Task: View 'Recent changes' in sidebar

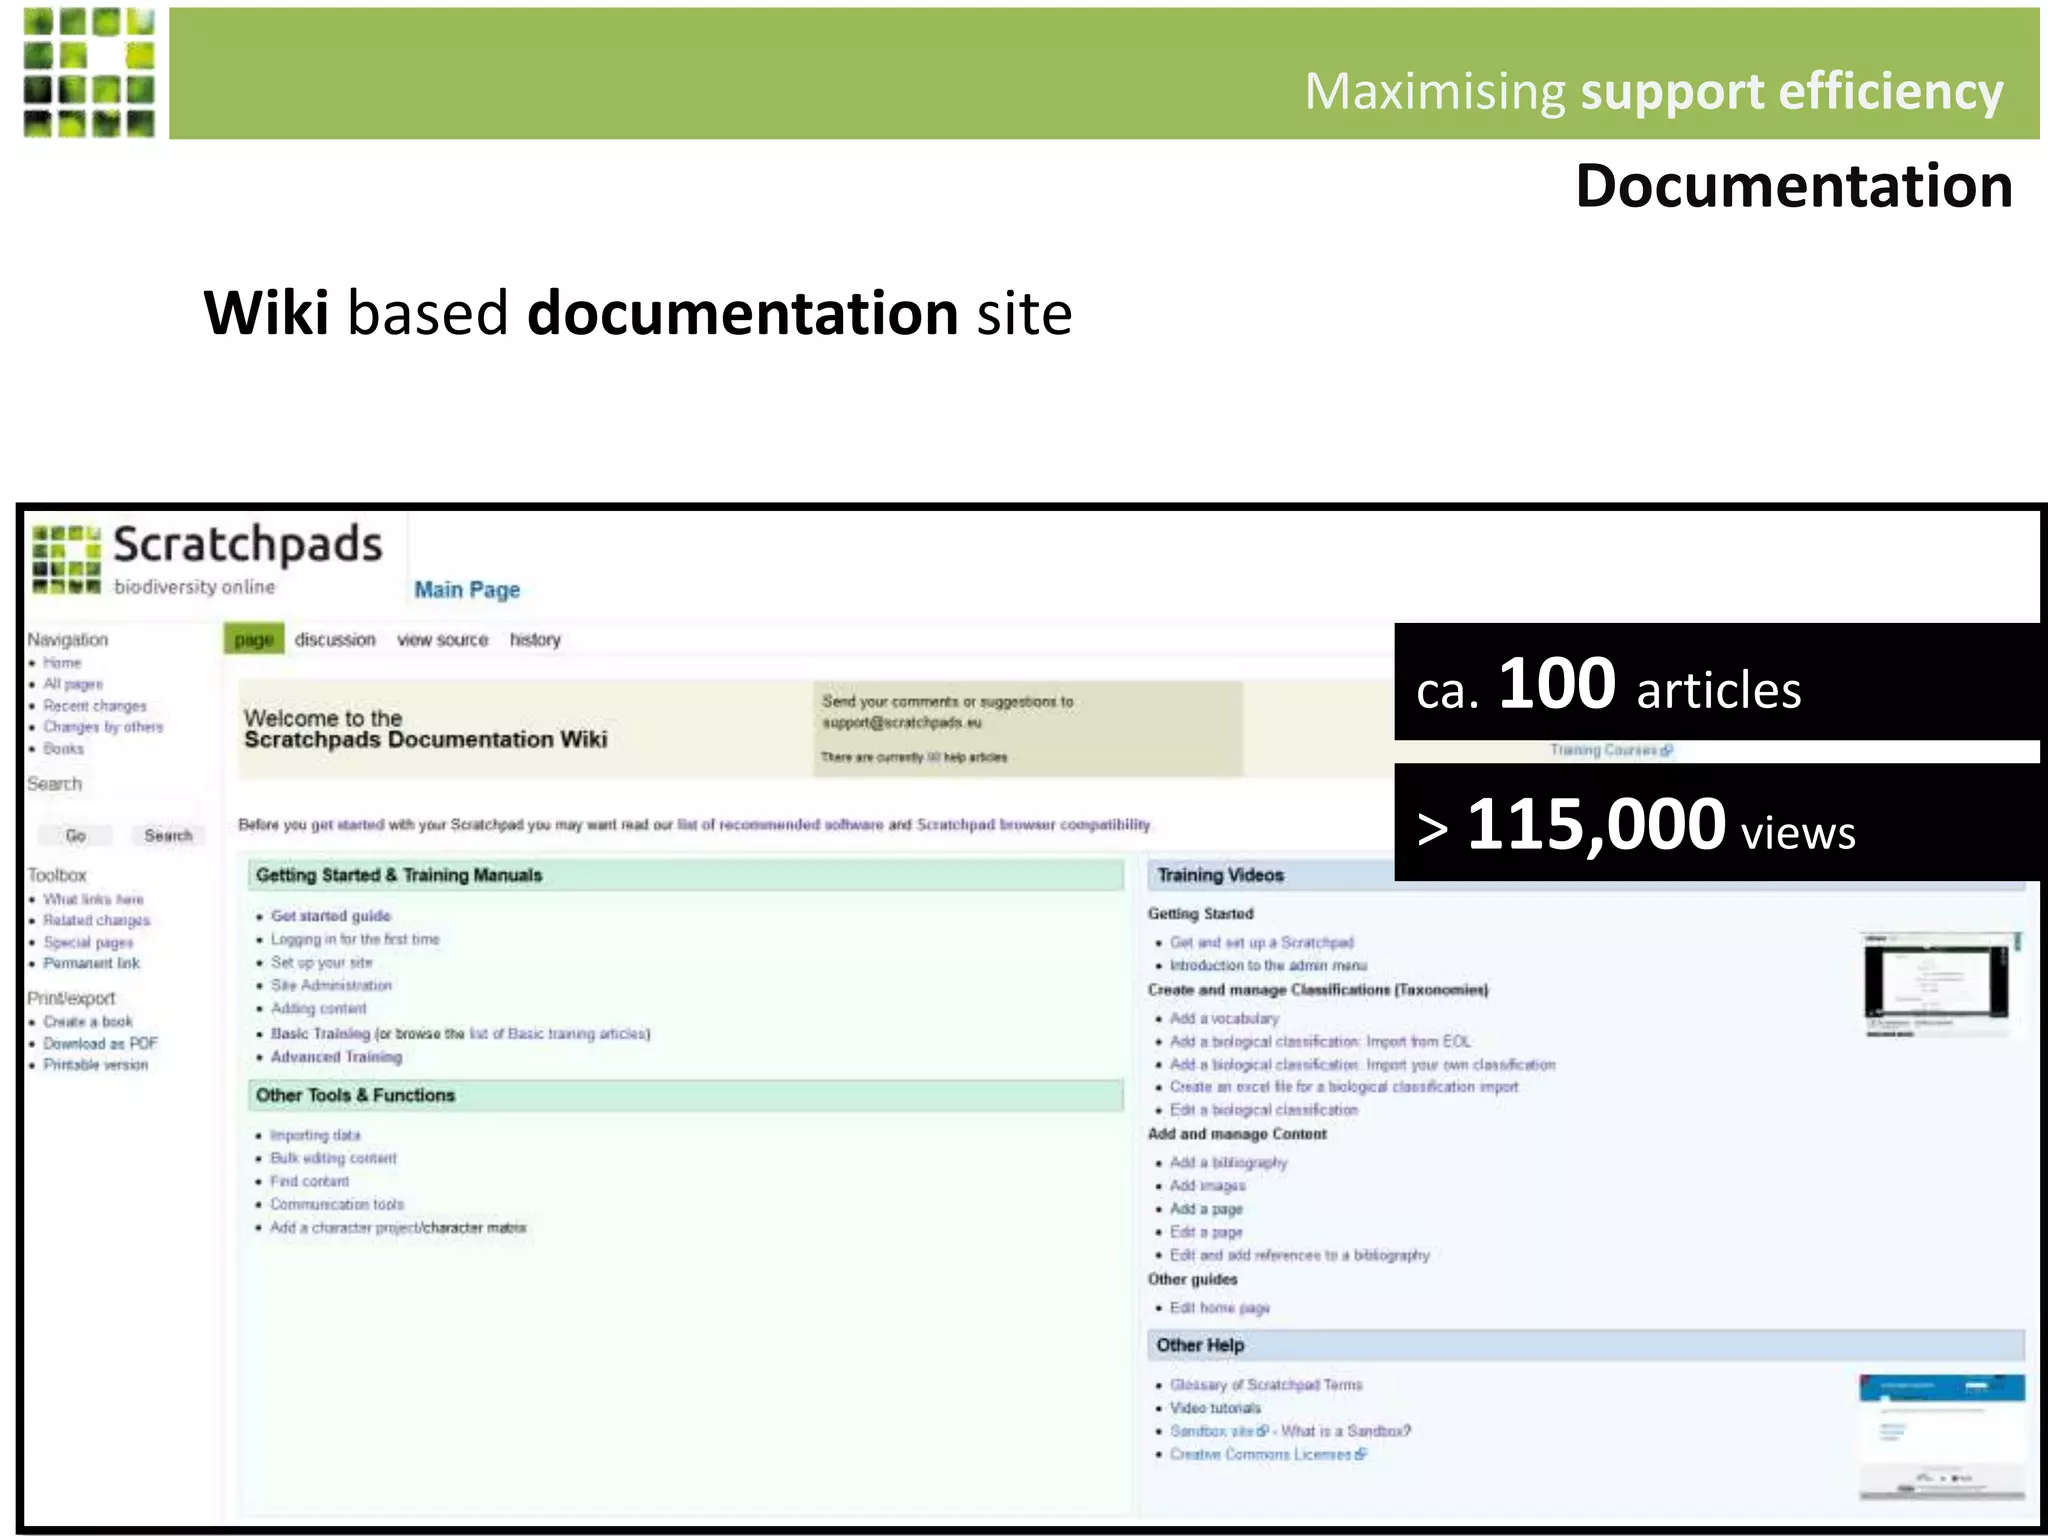Action: click(95, 706)
